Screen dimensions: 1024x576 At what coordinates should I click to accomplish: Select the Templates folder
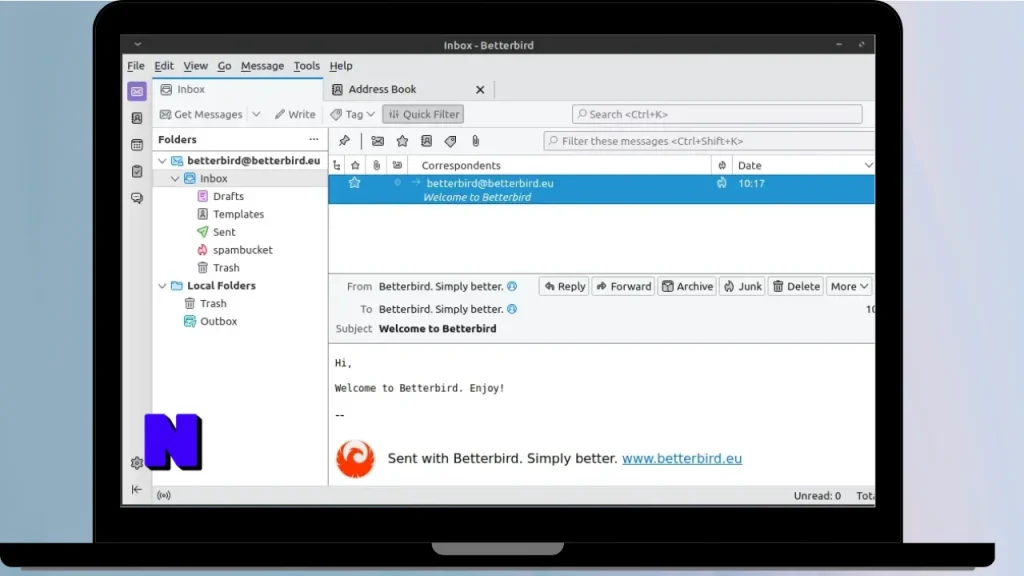click(240, 214)
